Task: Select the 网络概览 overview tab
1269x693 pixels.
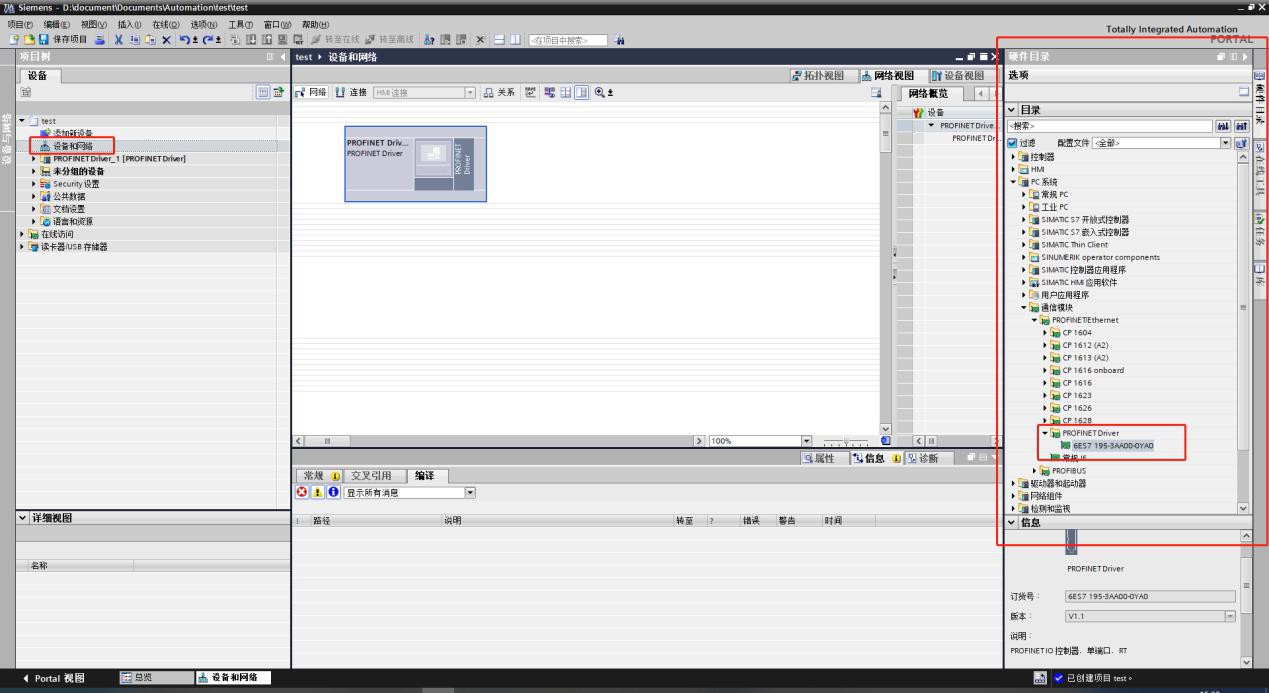Action: (x=934, y=93)
